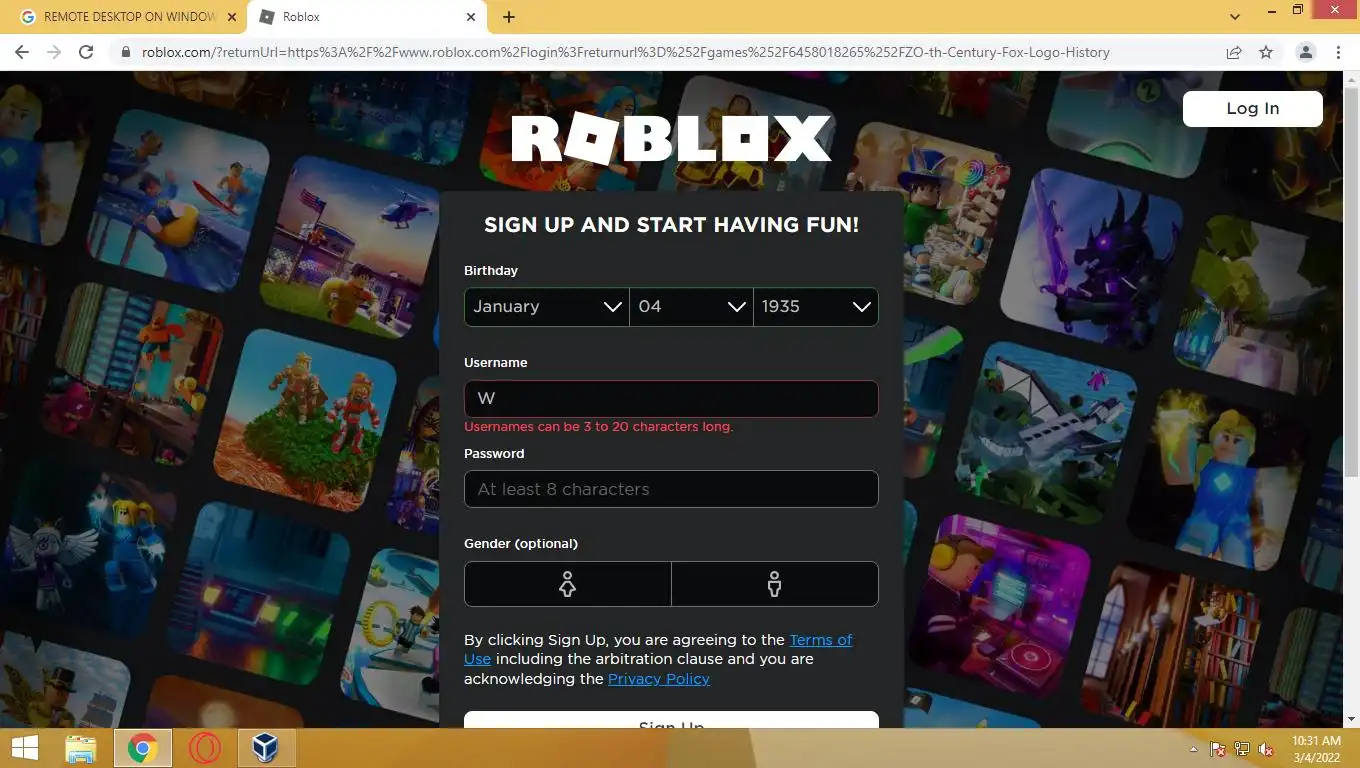Viewport: 1360px width, 768px height.
Task: Go back in Chrome
Action: [22, 52]
